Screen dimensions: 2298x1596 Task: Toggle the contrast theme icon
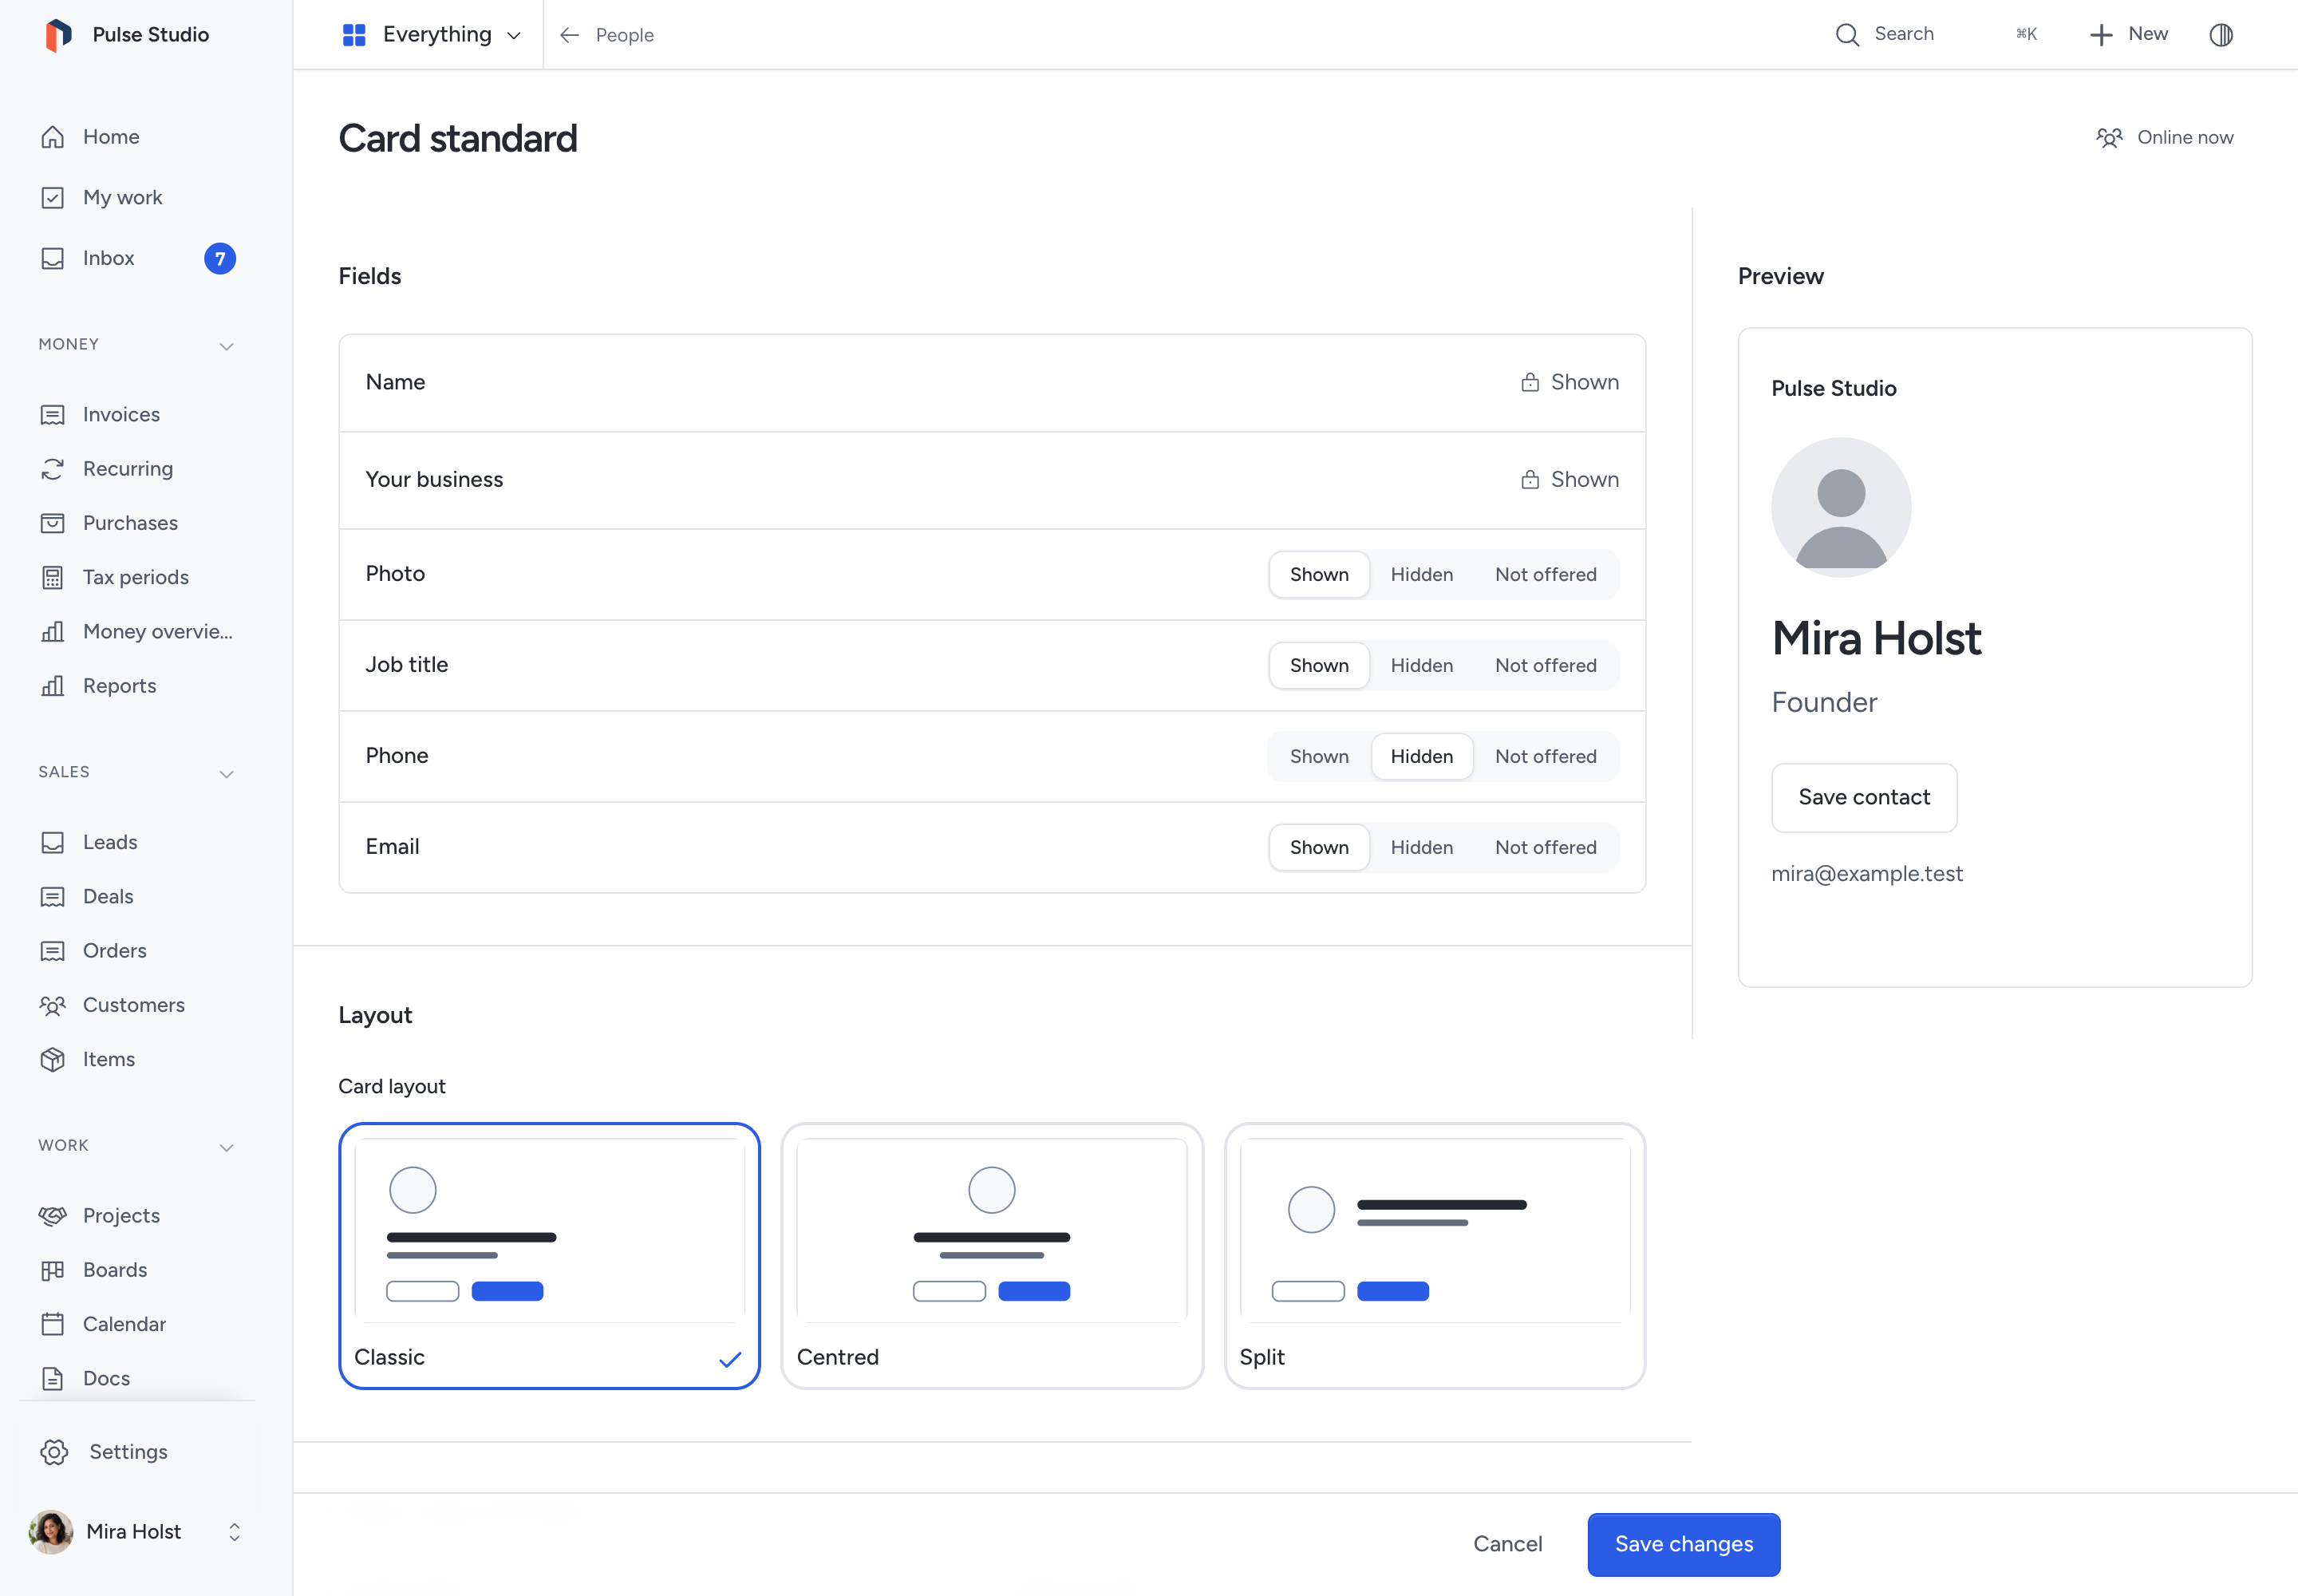click(x=2221, y=35)
